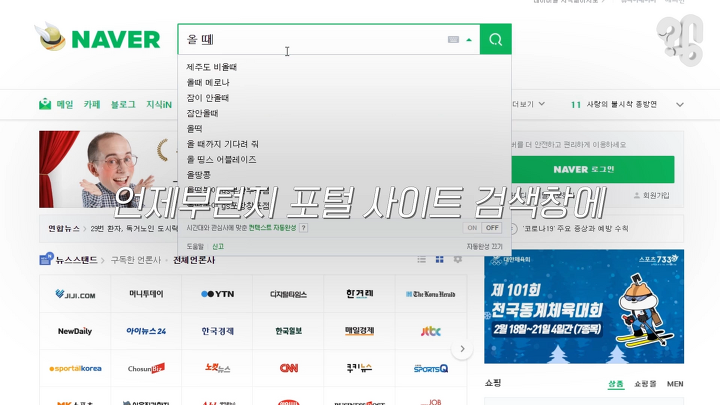720x405 pixels.
Task: Click 도움말 in autocomplete footer
Action: click(x=195, y=247)
